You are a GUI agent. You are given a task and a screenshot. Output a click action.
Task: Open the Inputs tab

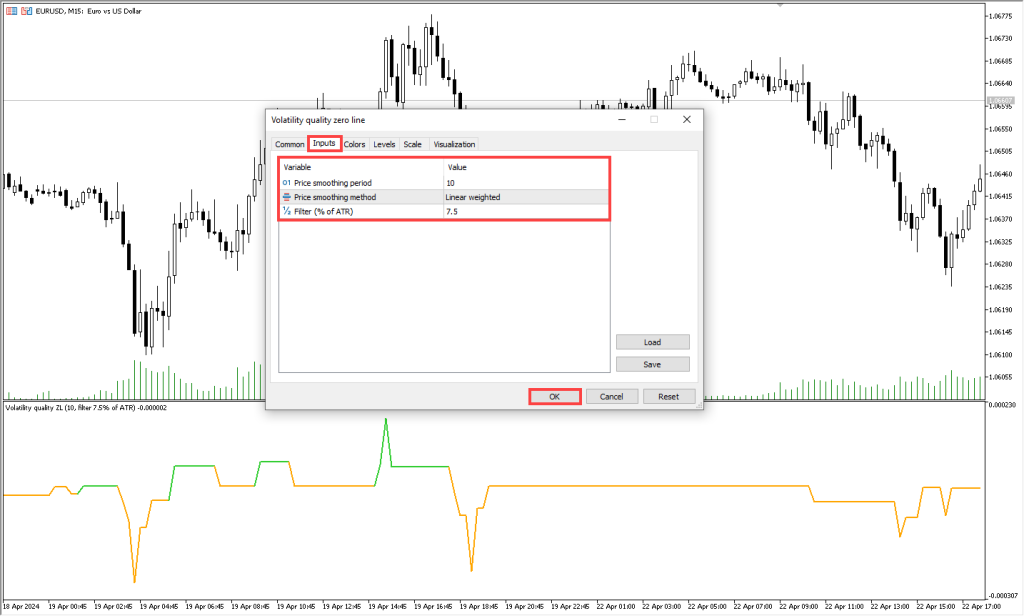[324, 143]
